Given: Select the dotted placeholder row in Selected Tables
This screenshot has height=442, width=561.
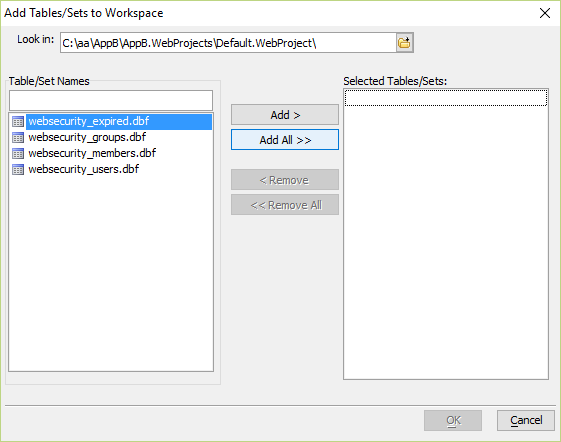Looking at the screenshot, I should (446, 98).
